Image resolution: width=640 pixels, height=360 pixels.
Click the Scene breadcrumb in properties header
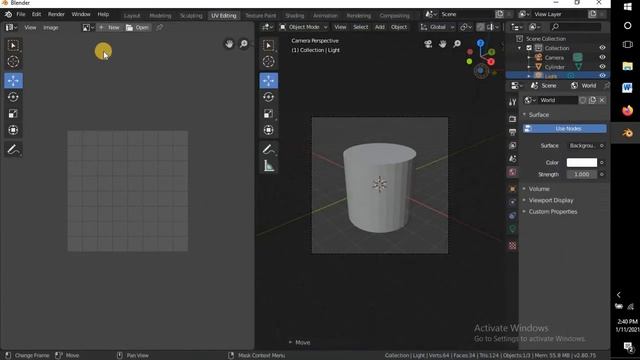[x=544, y=85]
